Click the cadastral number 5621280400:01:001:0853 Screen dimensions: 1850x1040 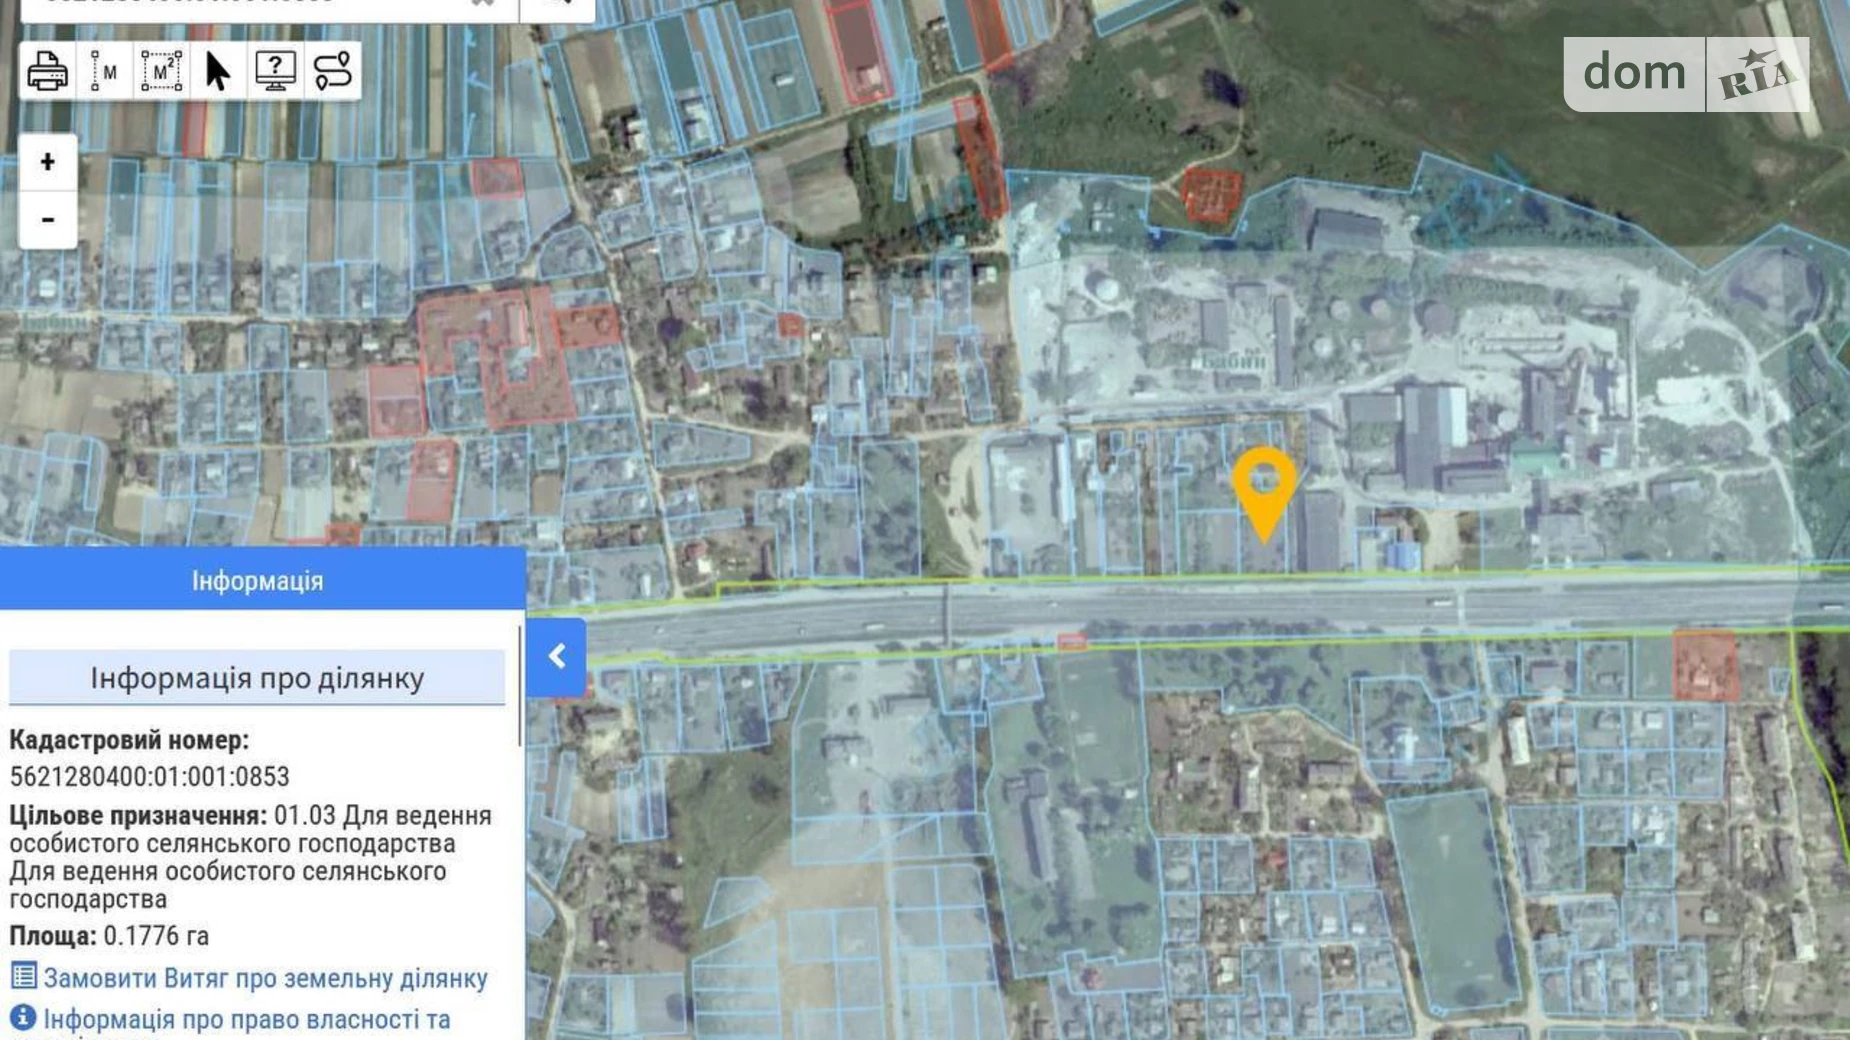(x=149, y=777)
